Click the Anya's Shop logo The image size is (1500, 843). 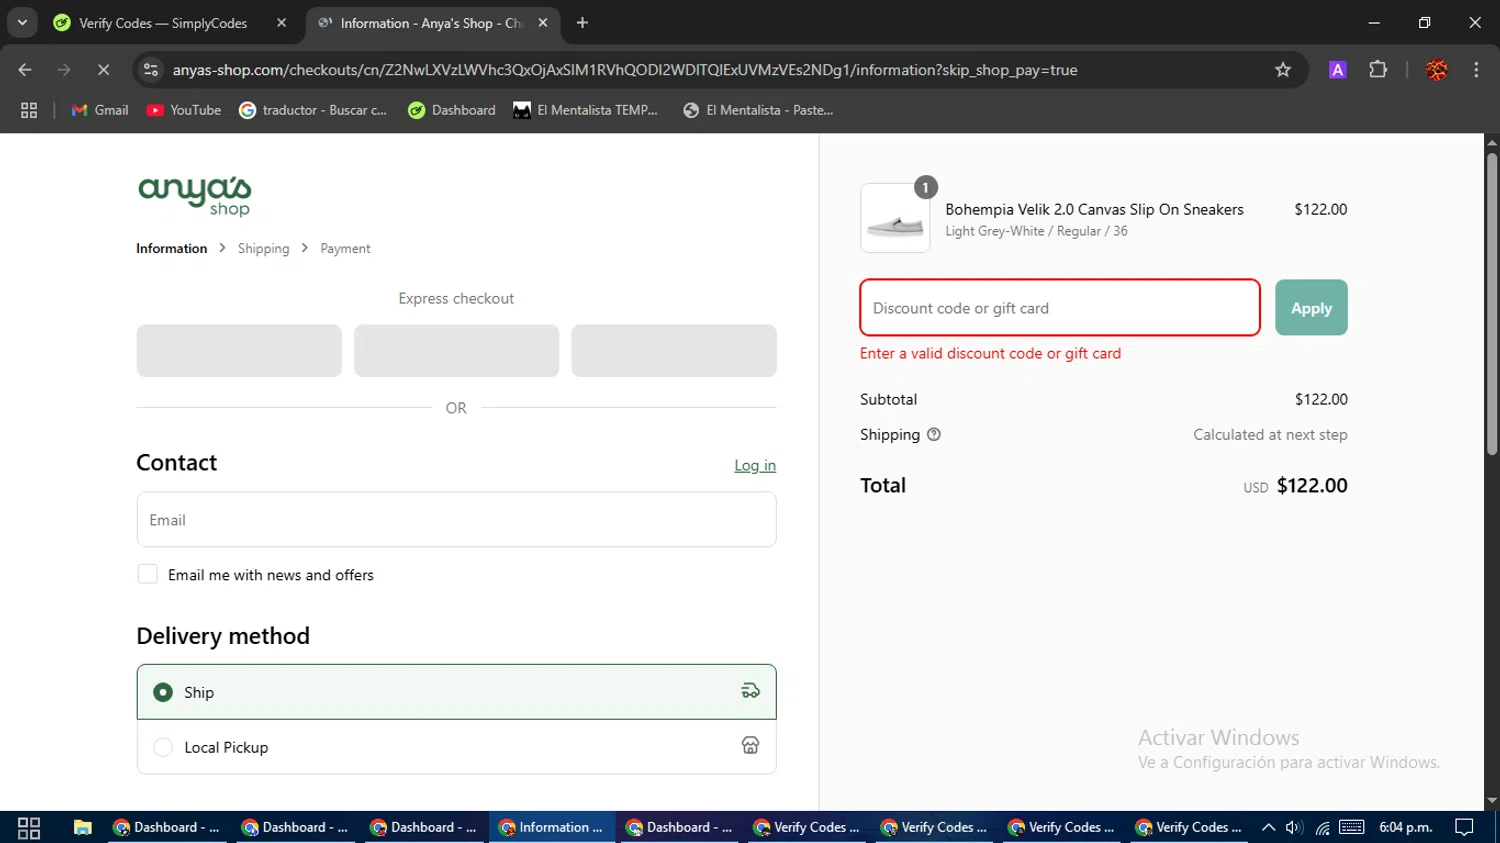(x=195, y=195)
